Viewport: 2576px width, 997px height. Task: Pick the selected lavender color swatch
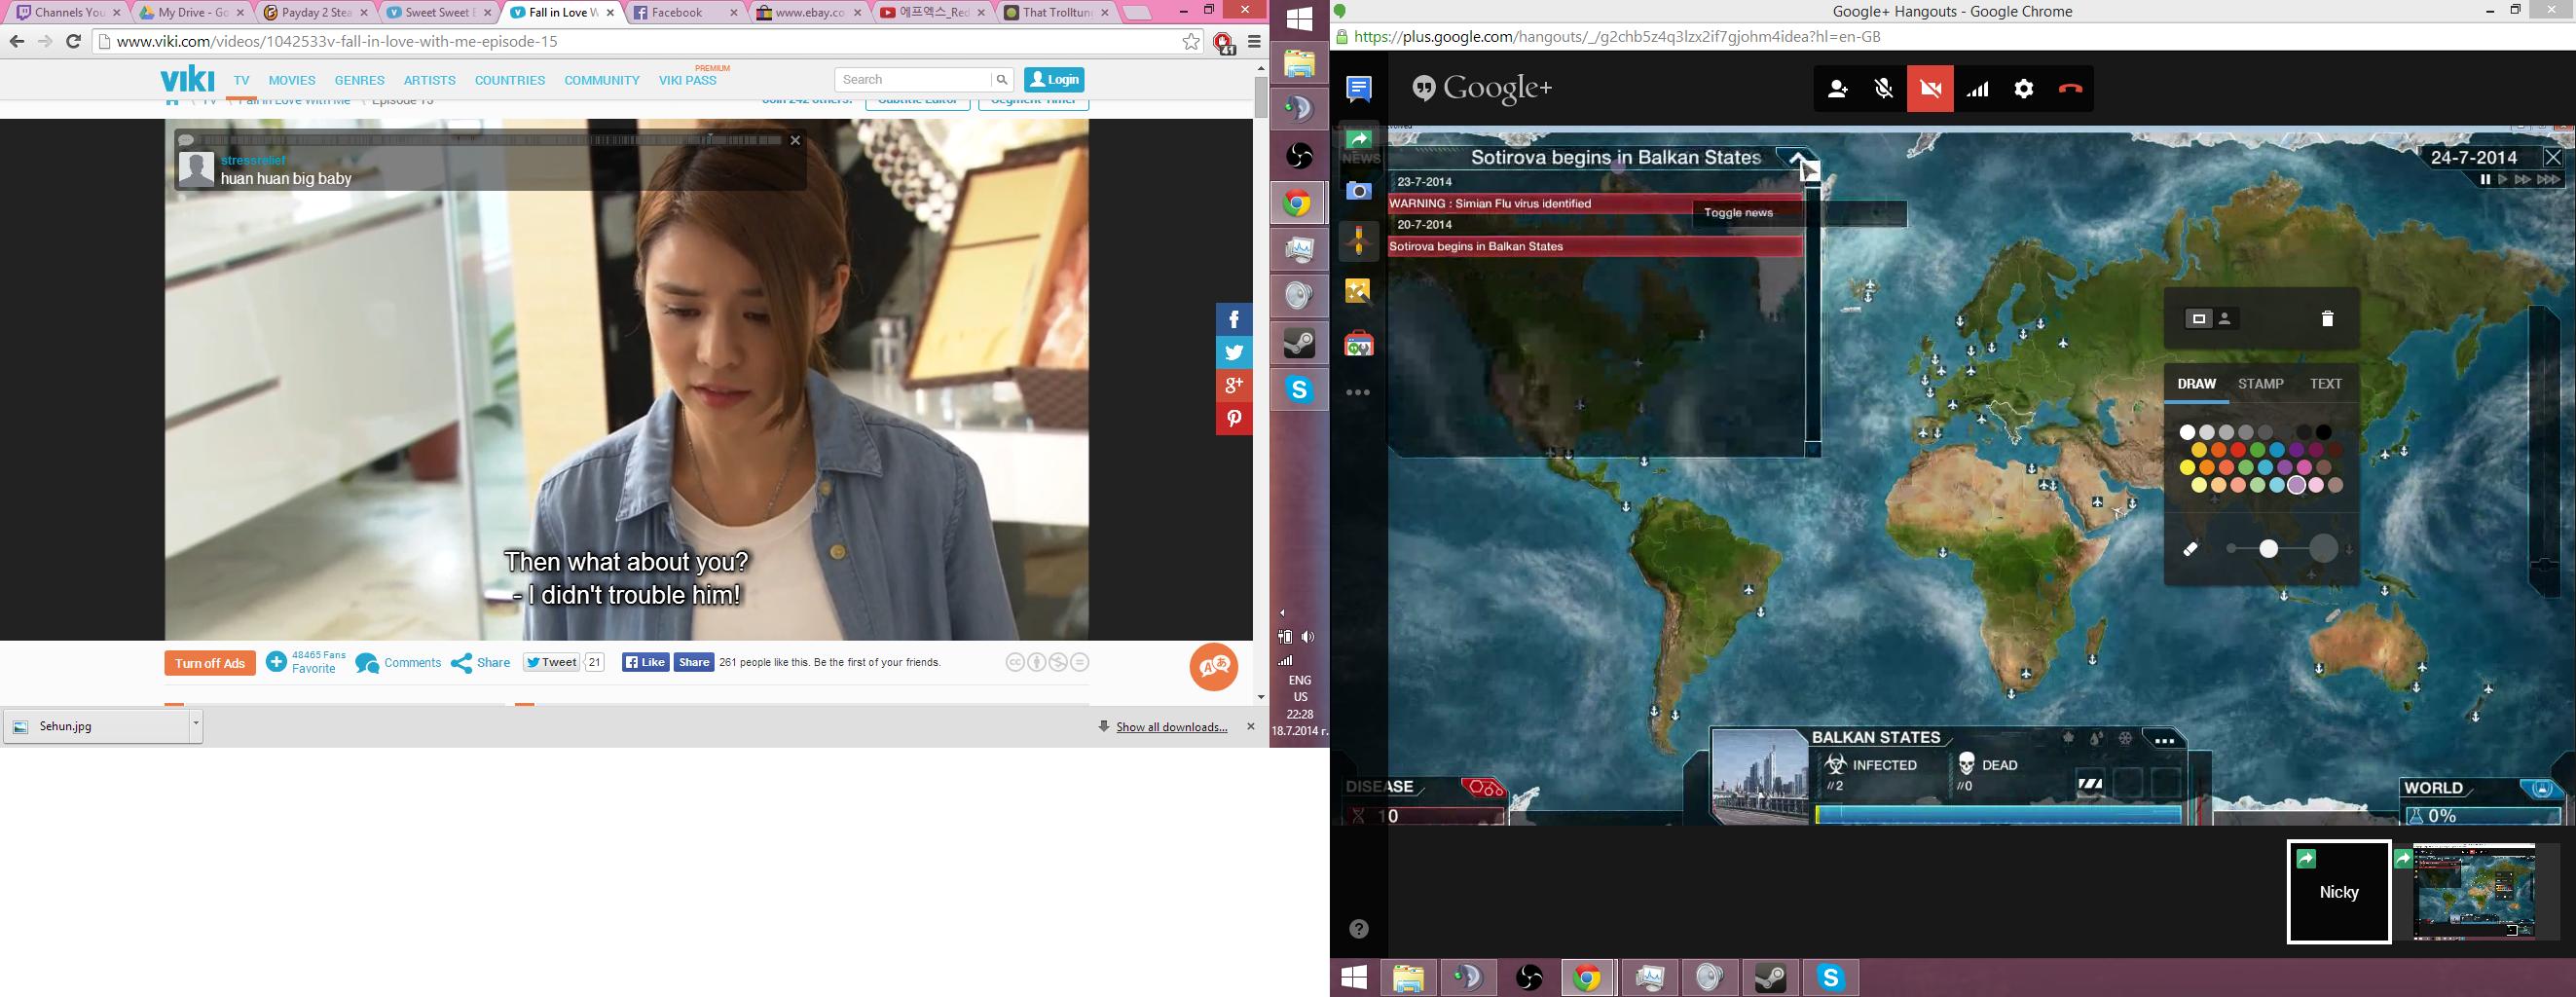(2296, 485)
